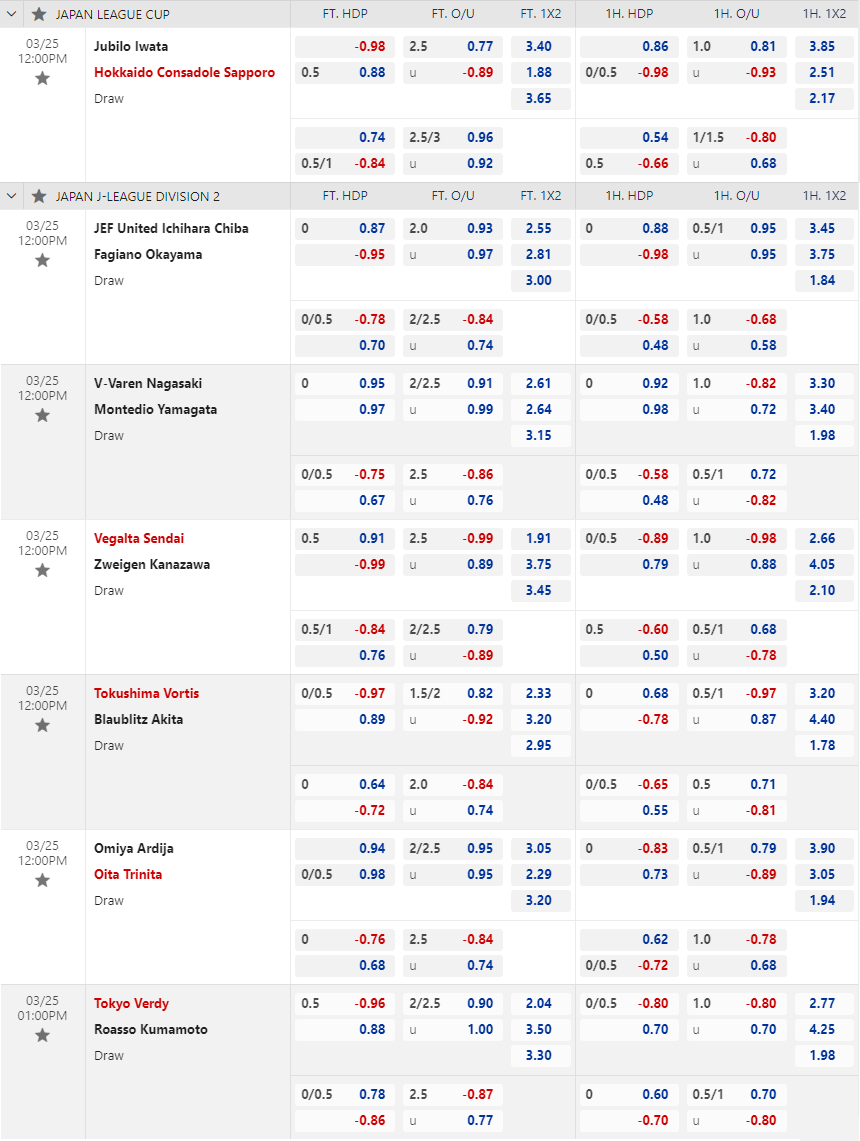Image resolution: width=860 pixels, height=1141 pixels.
Task: Pick Tokyo Verdy match 1H draw odds 1.98
Action: 824,1055
